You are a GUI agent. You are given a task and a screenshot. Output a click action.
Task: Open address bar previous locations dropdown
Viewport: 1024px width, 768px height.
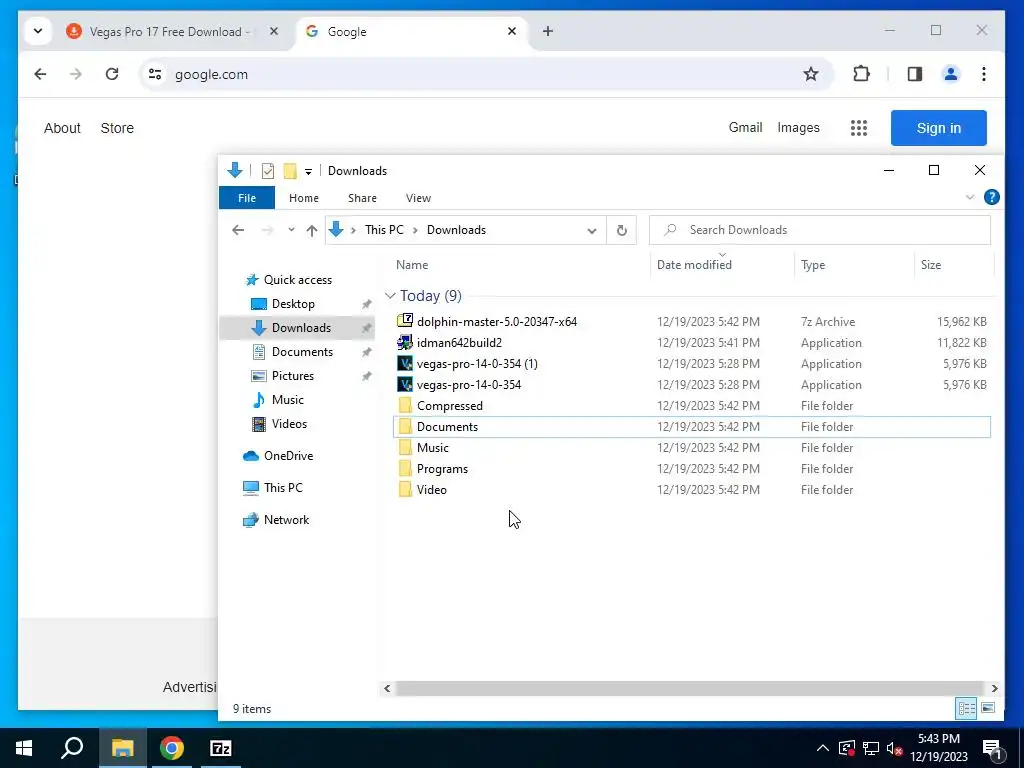(x=592, y=230)
